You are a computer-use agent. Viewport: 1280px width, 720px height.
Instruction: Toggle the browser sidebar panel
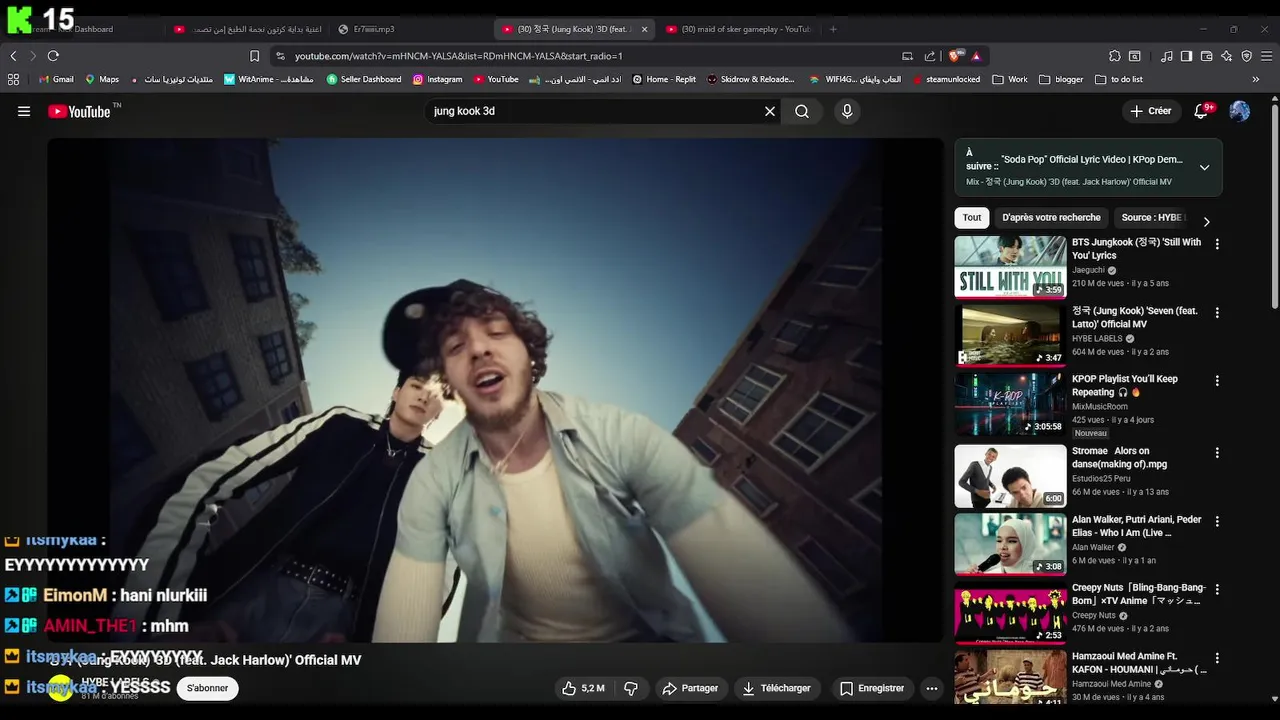[x=1186, y=56]
